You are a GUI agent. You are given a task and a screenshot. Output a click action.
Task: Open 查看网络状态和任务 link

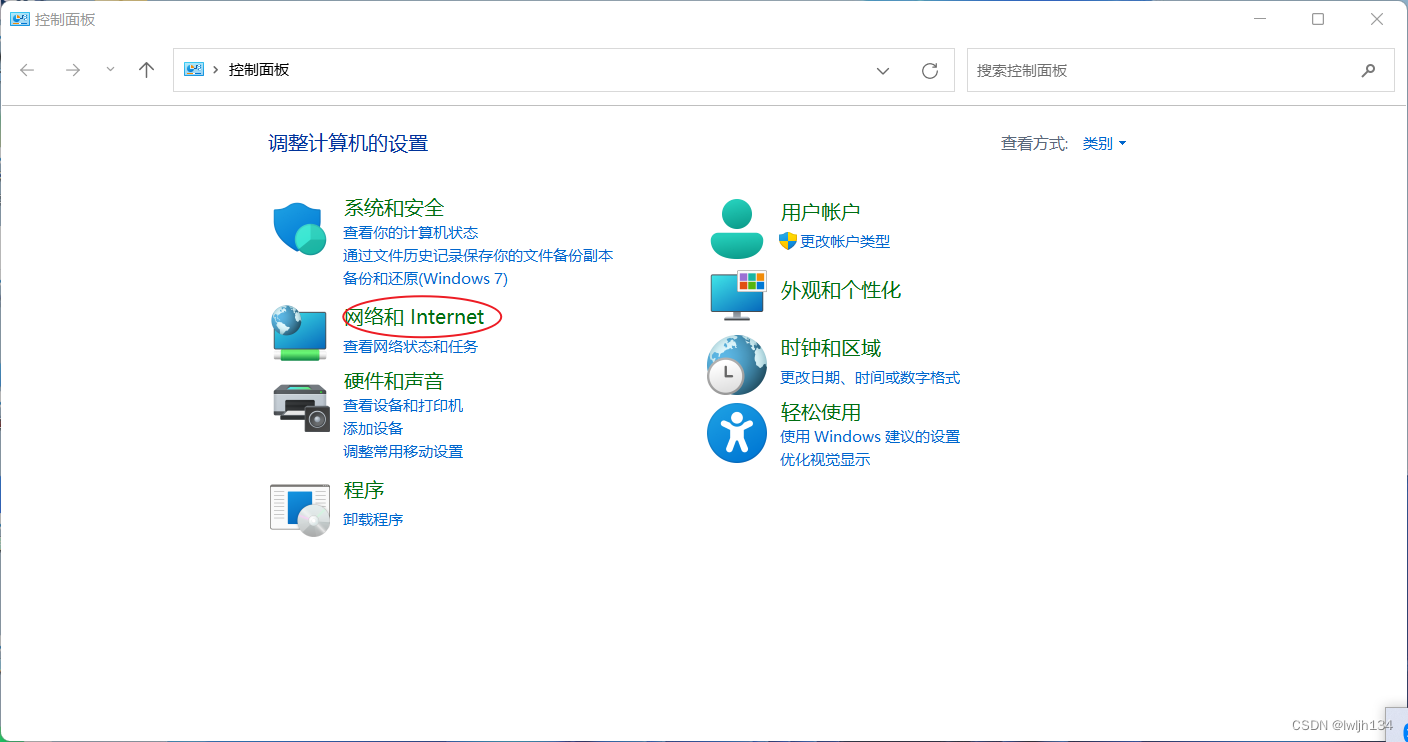coord(411,347)
